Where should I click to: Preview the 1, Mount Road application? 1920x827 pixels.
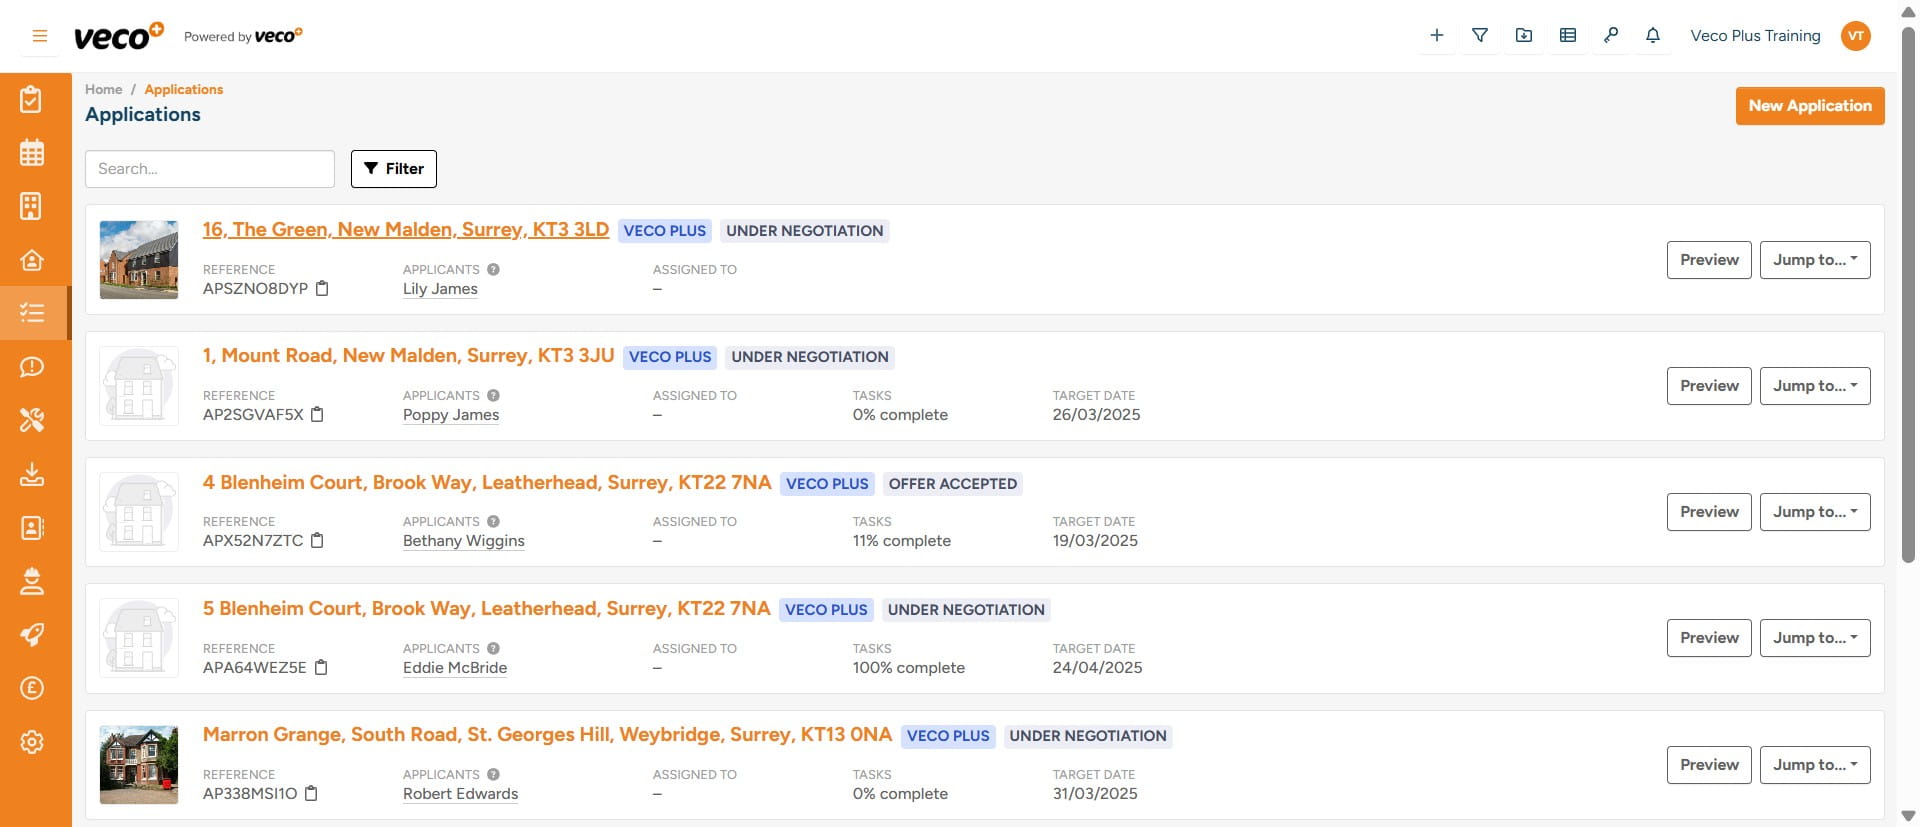1709,386
